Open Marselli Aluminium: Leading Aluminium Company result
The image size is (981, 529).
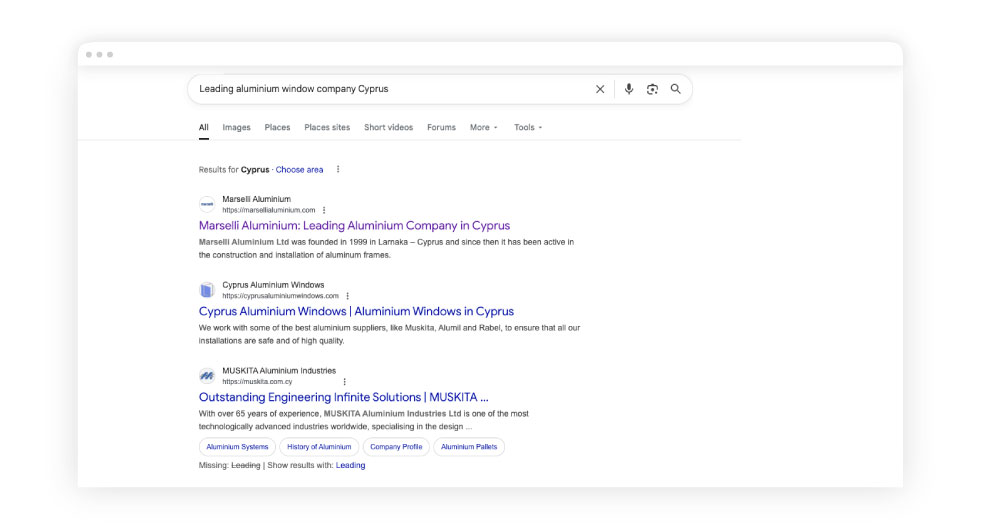354,226
